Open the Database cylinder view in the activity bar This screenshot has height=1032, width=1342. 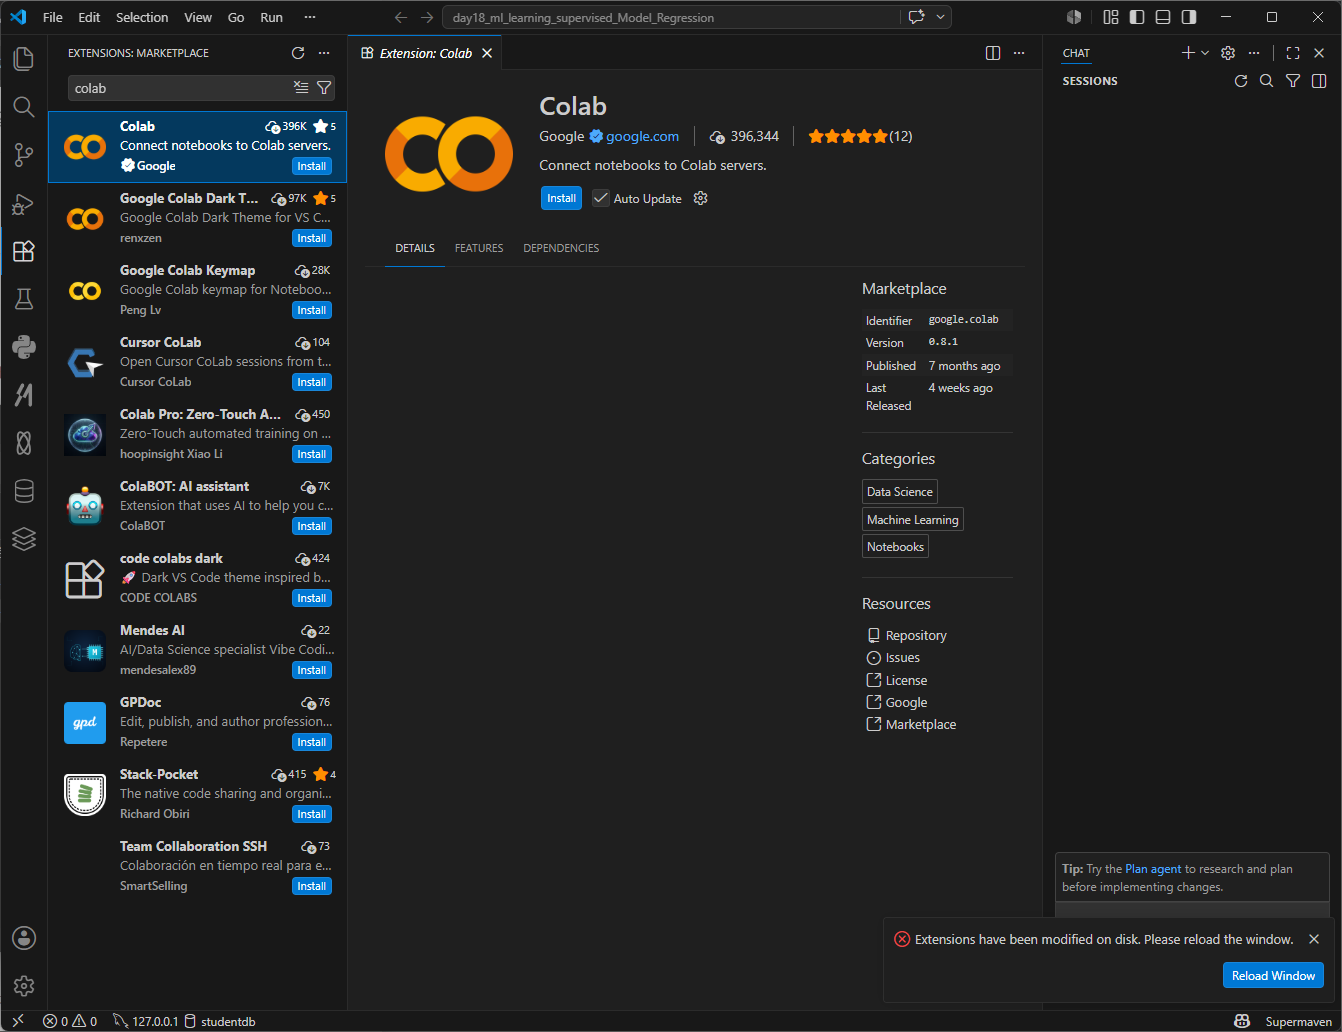[x=24, y=491]
